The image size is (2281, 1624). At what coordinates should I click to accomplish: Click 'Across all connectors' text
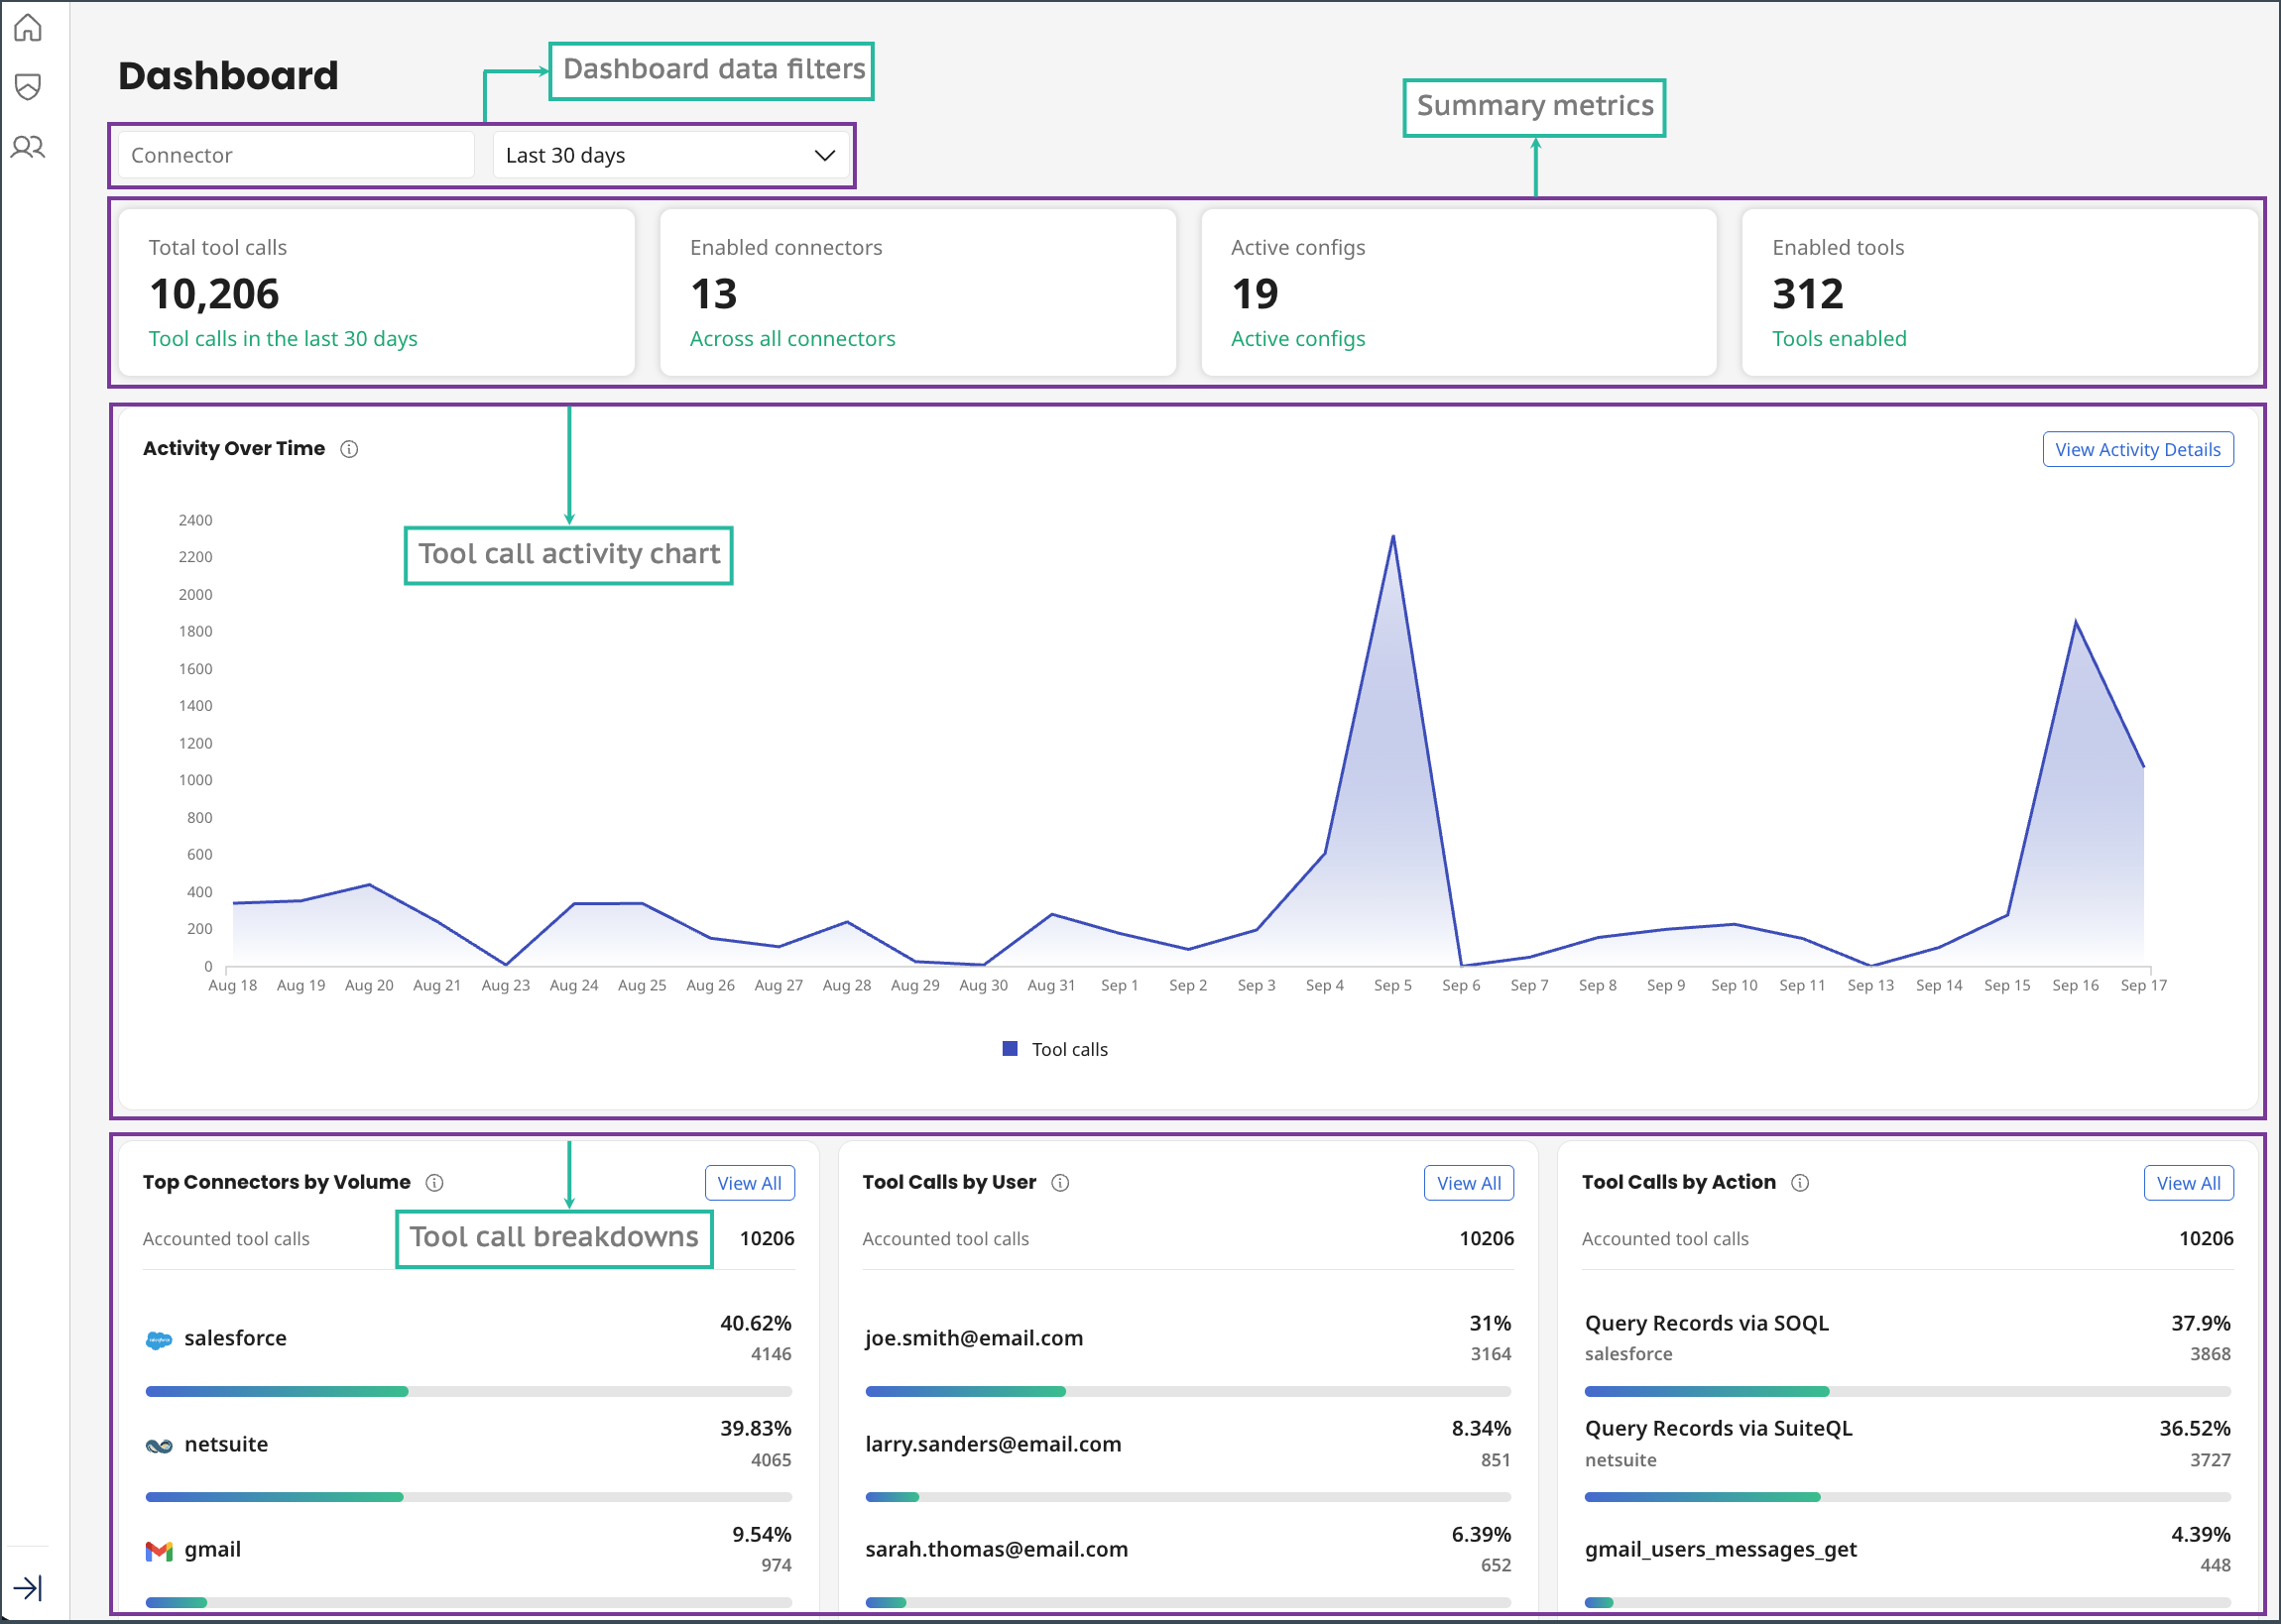(x=793, y=339)
